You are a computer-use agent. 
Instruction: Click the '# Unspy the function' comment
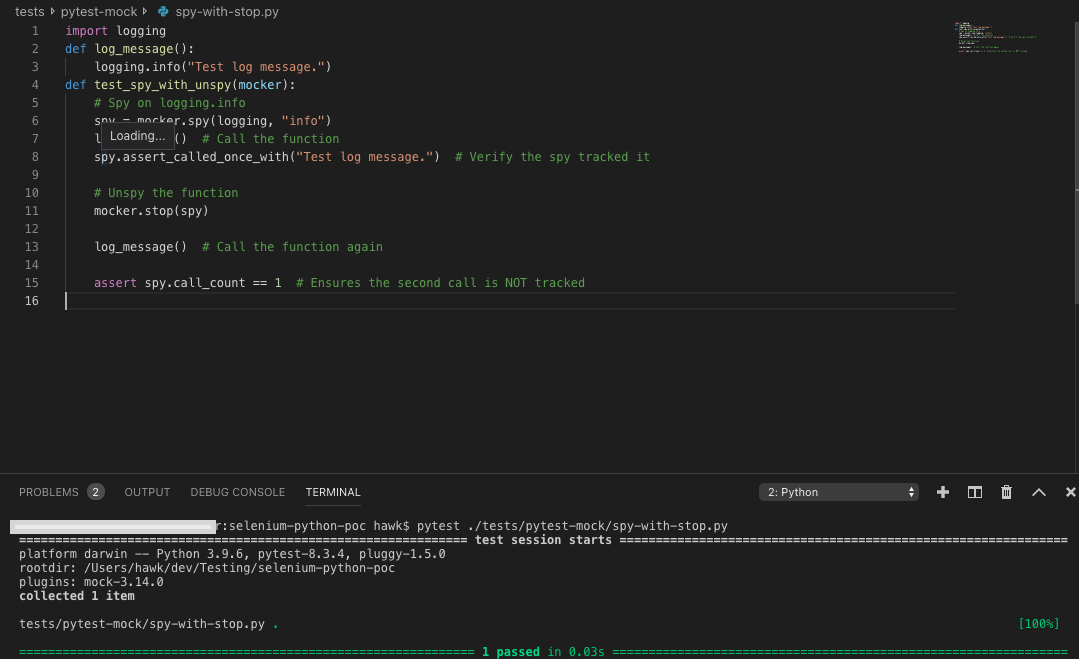pos(166,193)
